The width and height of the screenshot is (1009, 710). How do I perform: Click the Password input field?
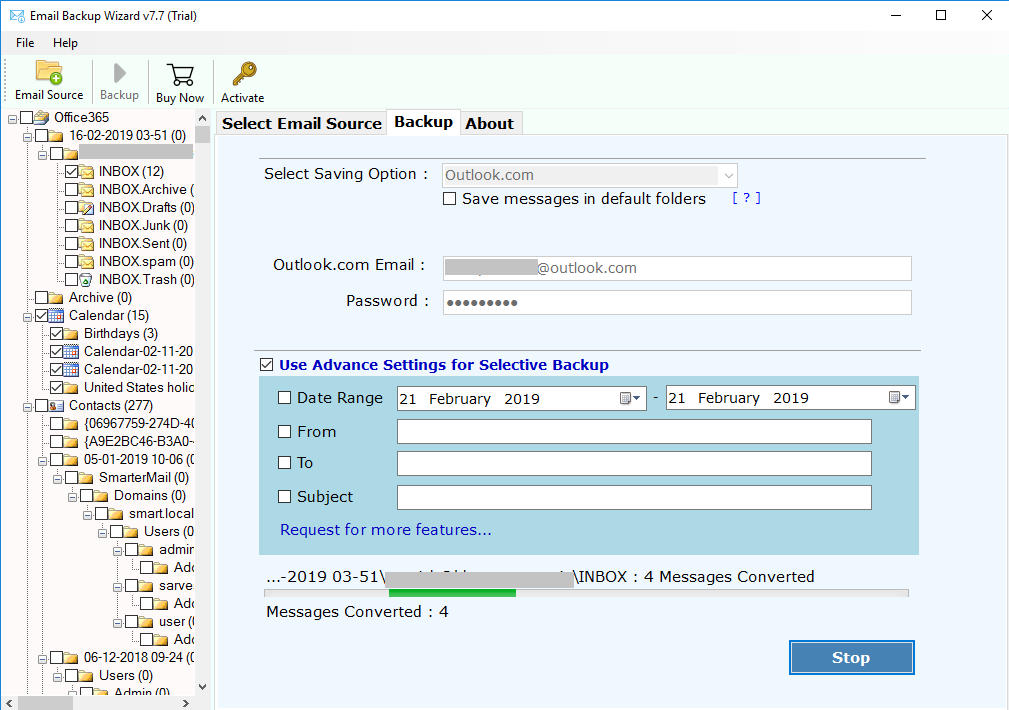[x=677, y=303]
